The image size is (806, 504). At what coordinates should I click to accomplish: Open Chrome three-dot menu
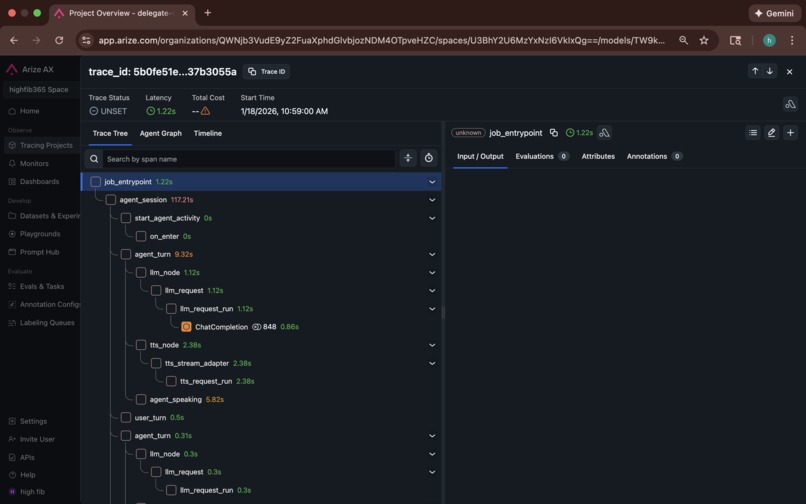click(792, 40)
